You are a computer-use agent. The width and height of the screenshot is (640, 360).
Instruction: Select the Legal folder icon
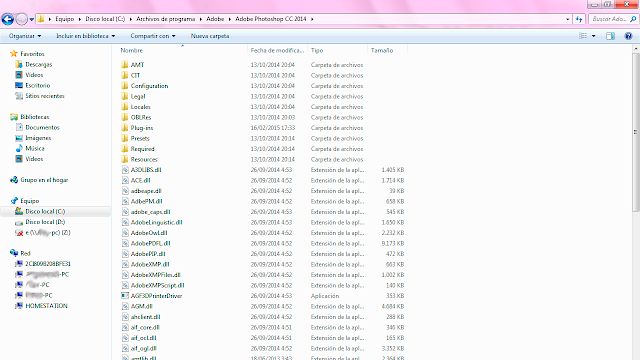(125, 96)
